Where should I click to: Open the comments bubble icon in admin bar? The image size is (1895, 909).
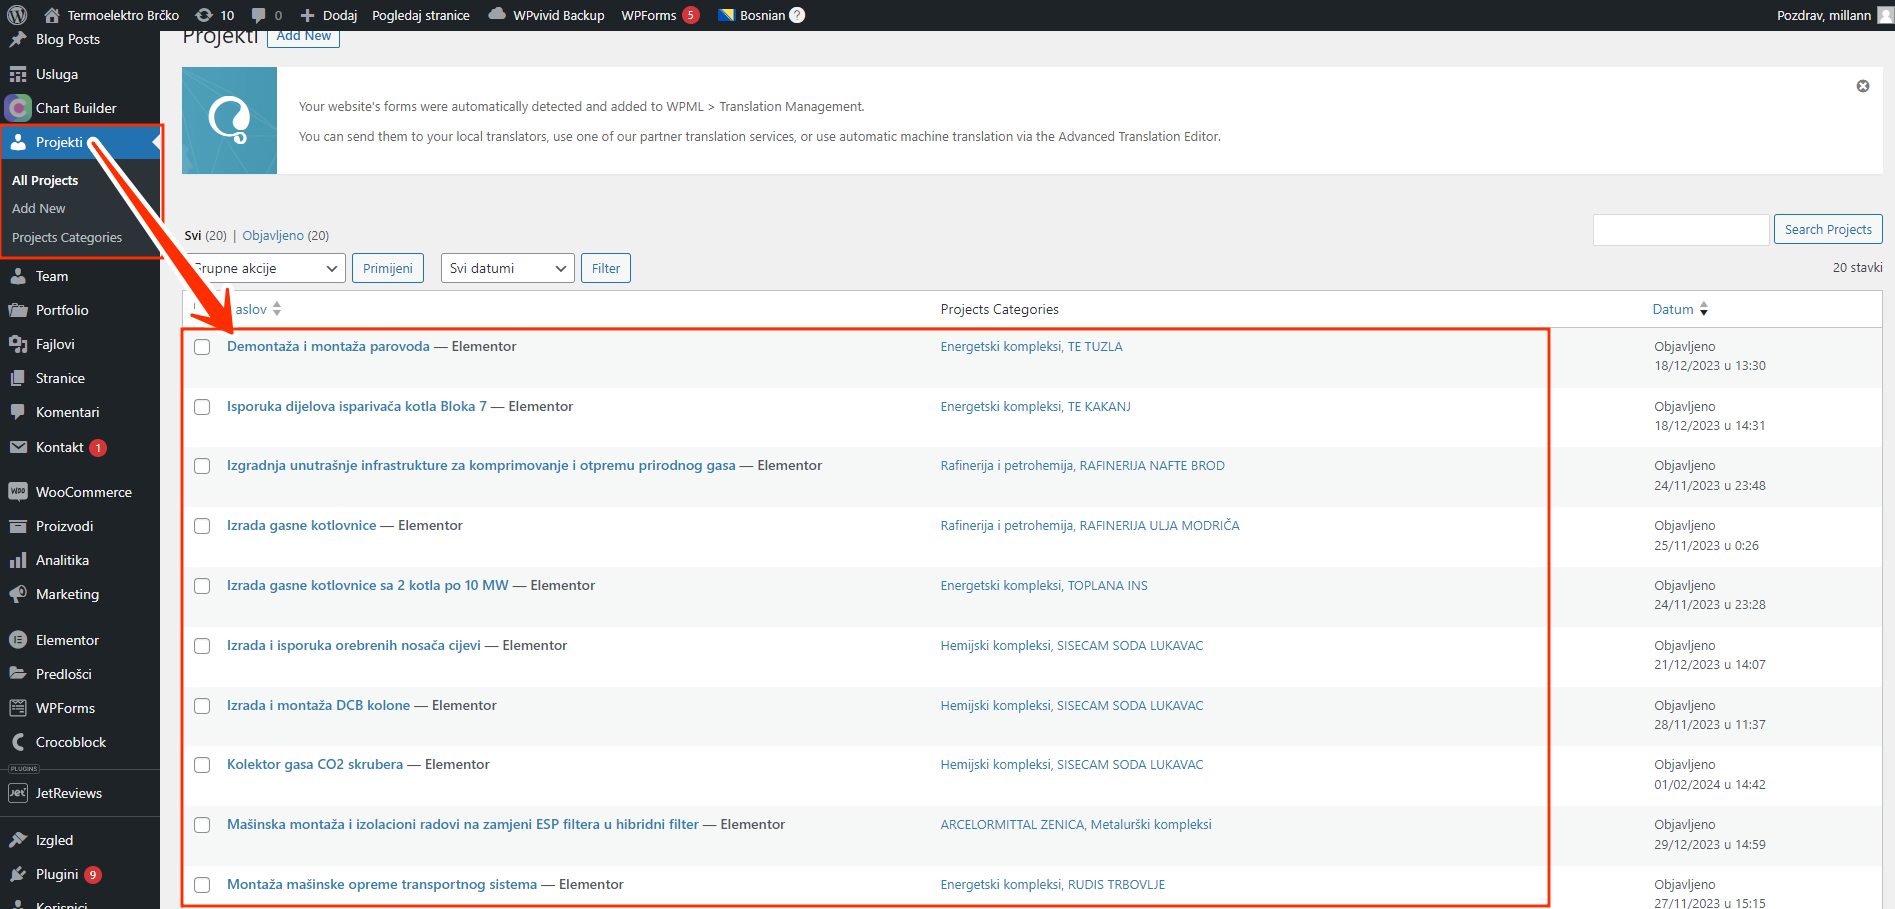259,15
